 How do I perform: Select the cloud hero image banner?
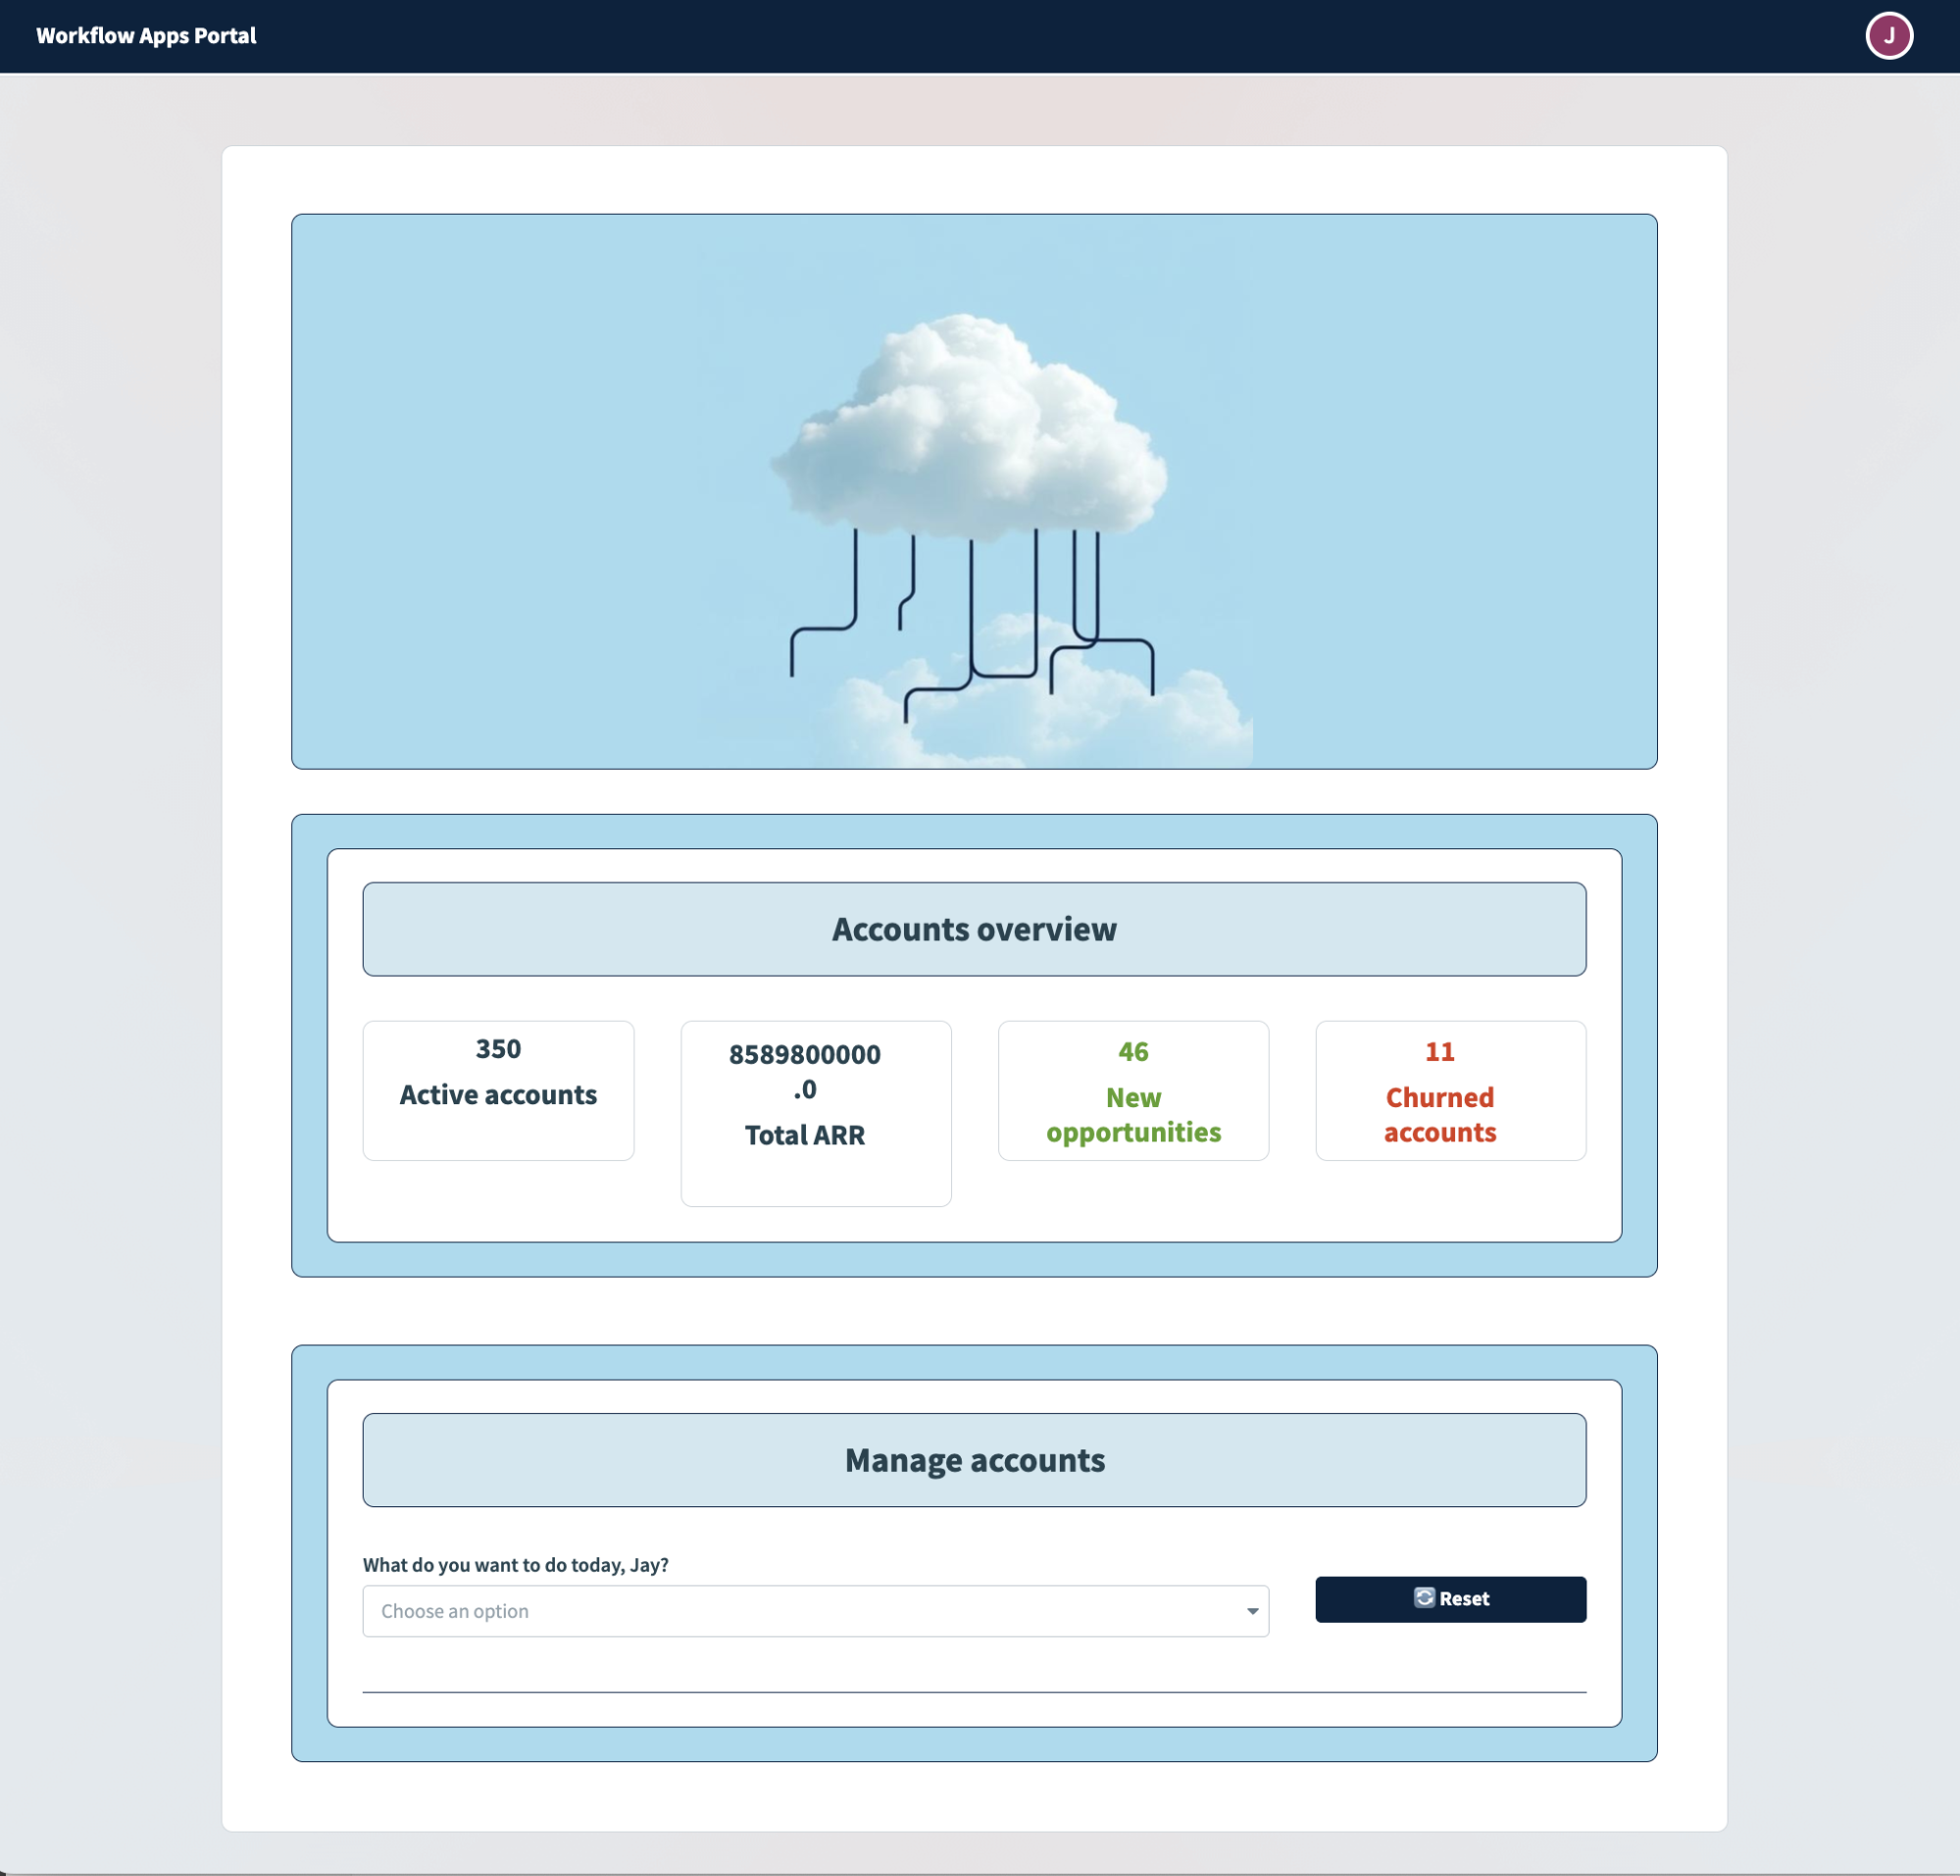pyautogui.click(x=973, y=491)
